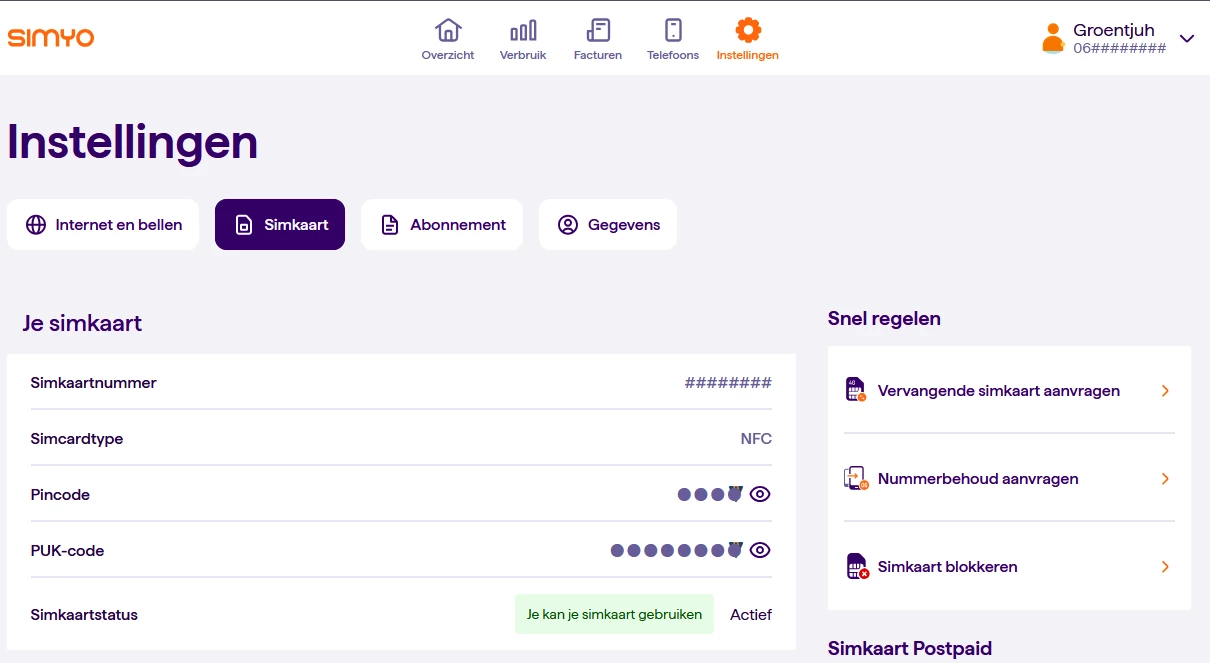This screenshot has height=663, width=1210.
Task: Click the orange user avatar icon
Action: pos(1052,38)
